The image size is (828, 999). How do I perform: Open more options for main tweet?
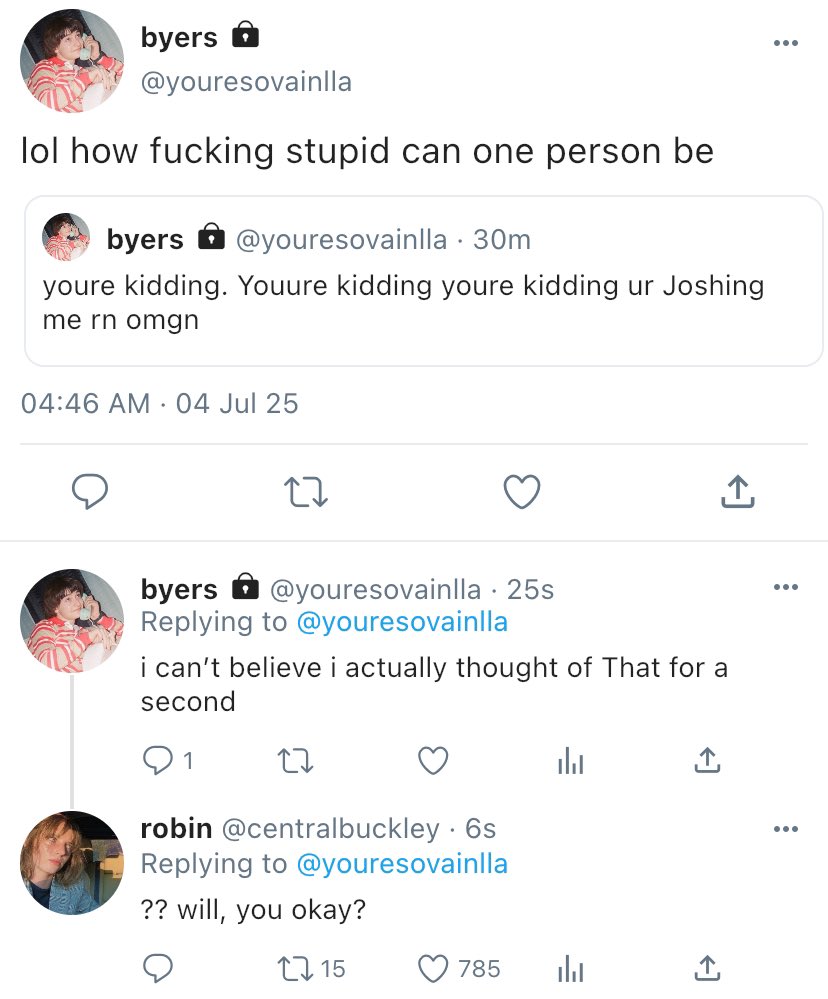[x=786, y=44]
